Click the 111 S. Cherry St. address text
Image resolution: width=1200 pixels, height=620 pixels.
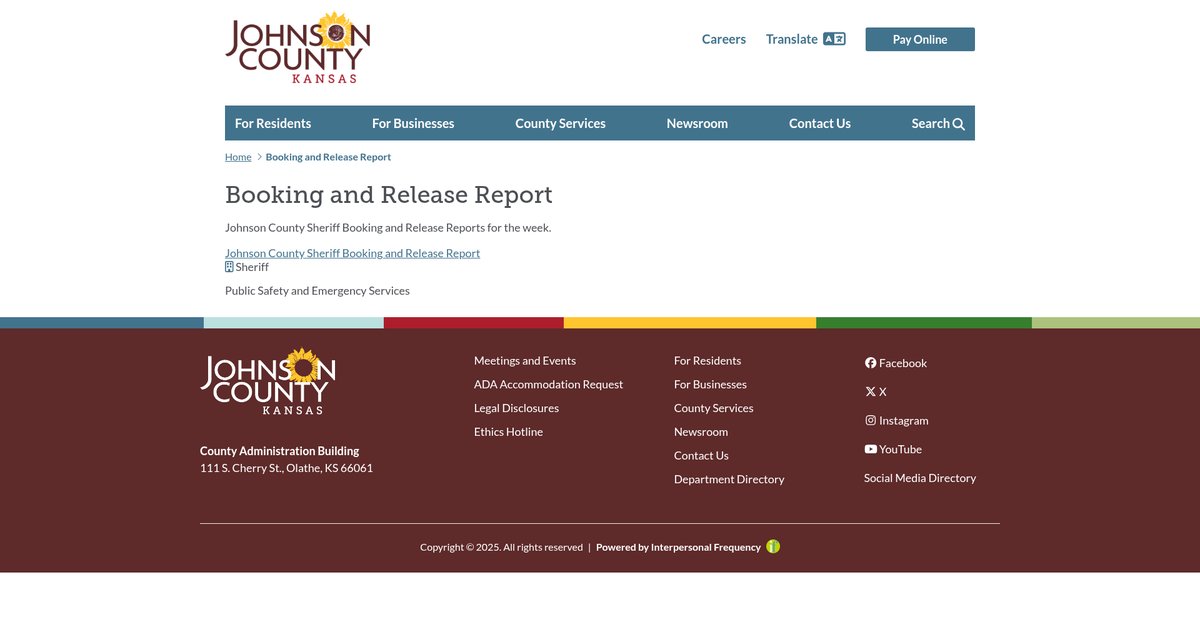click(286, 468)
